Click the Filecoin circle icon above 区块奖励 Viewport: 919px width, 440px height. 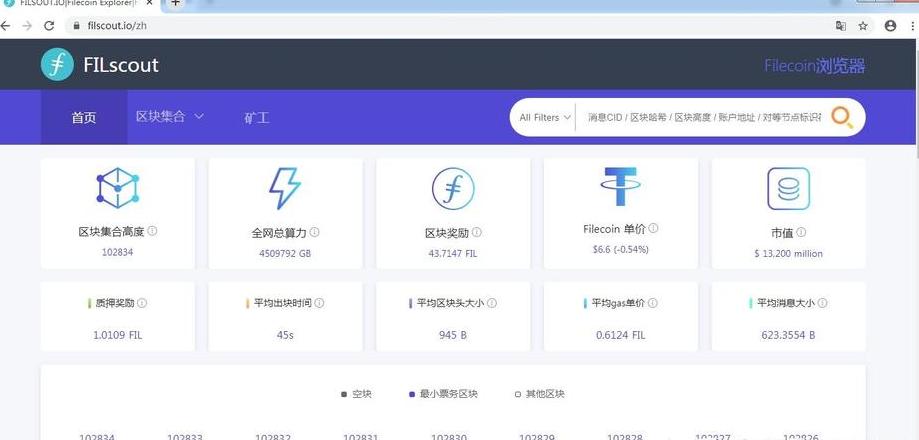[x=453, y=188]
